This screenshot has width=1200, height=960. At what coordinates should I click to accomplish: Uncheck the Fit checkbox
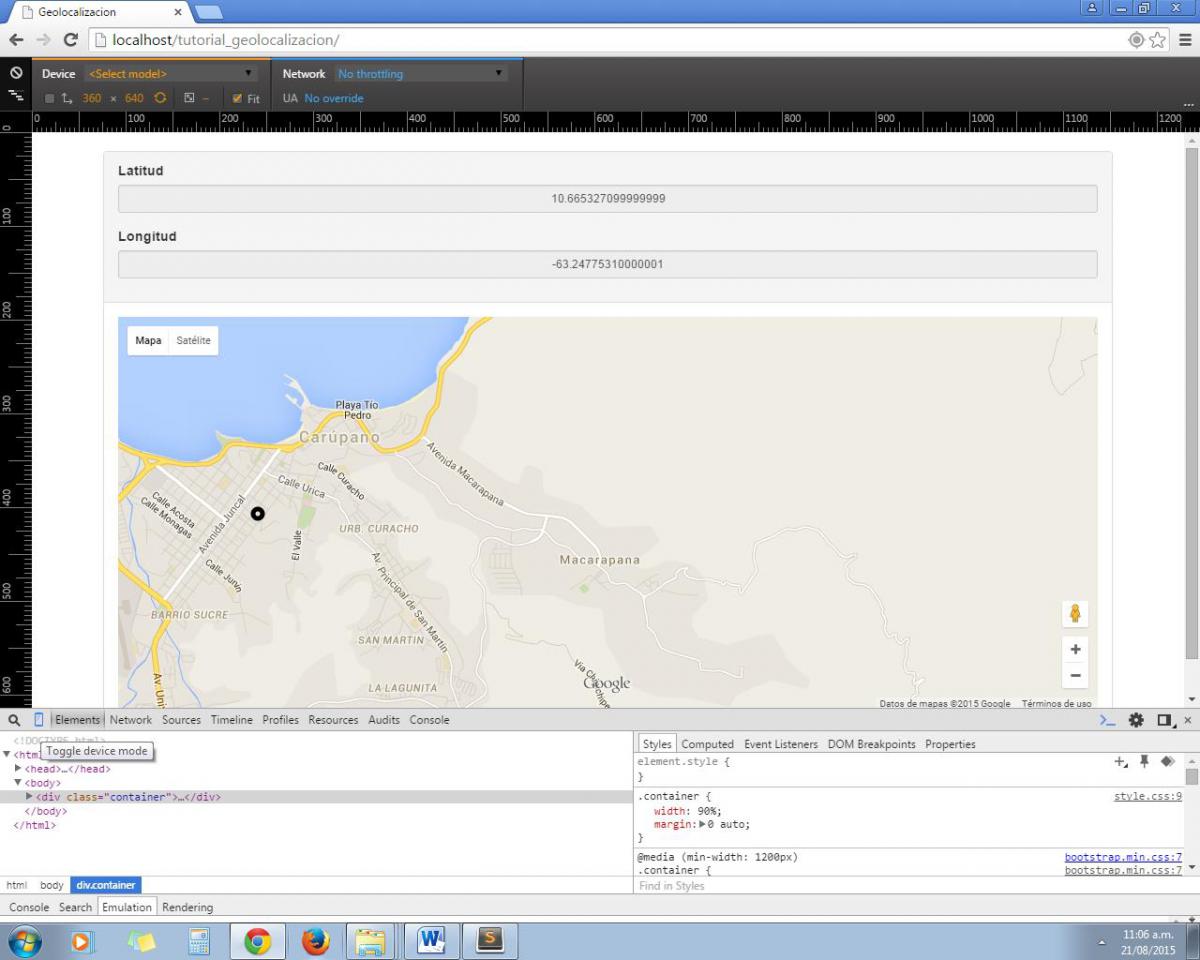point(237,99)
